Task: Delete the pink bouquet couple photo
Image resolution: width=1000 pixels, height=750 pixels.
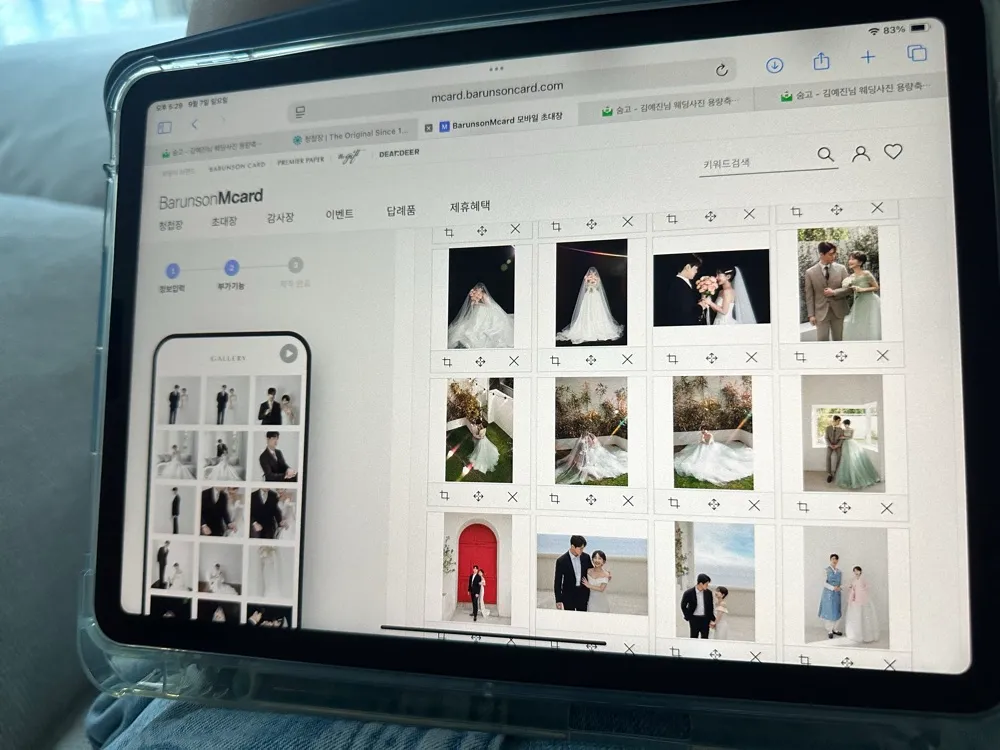Action: click(x=751, y=357)
